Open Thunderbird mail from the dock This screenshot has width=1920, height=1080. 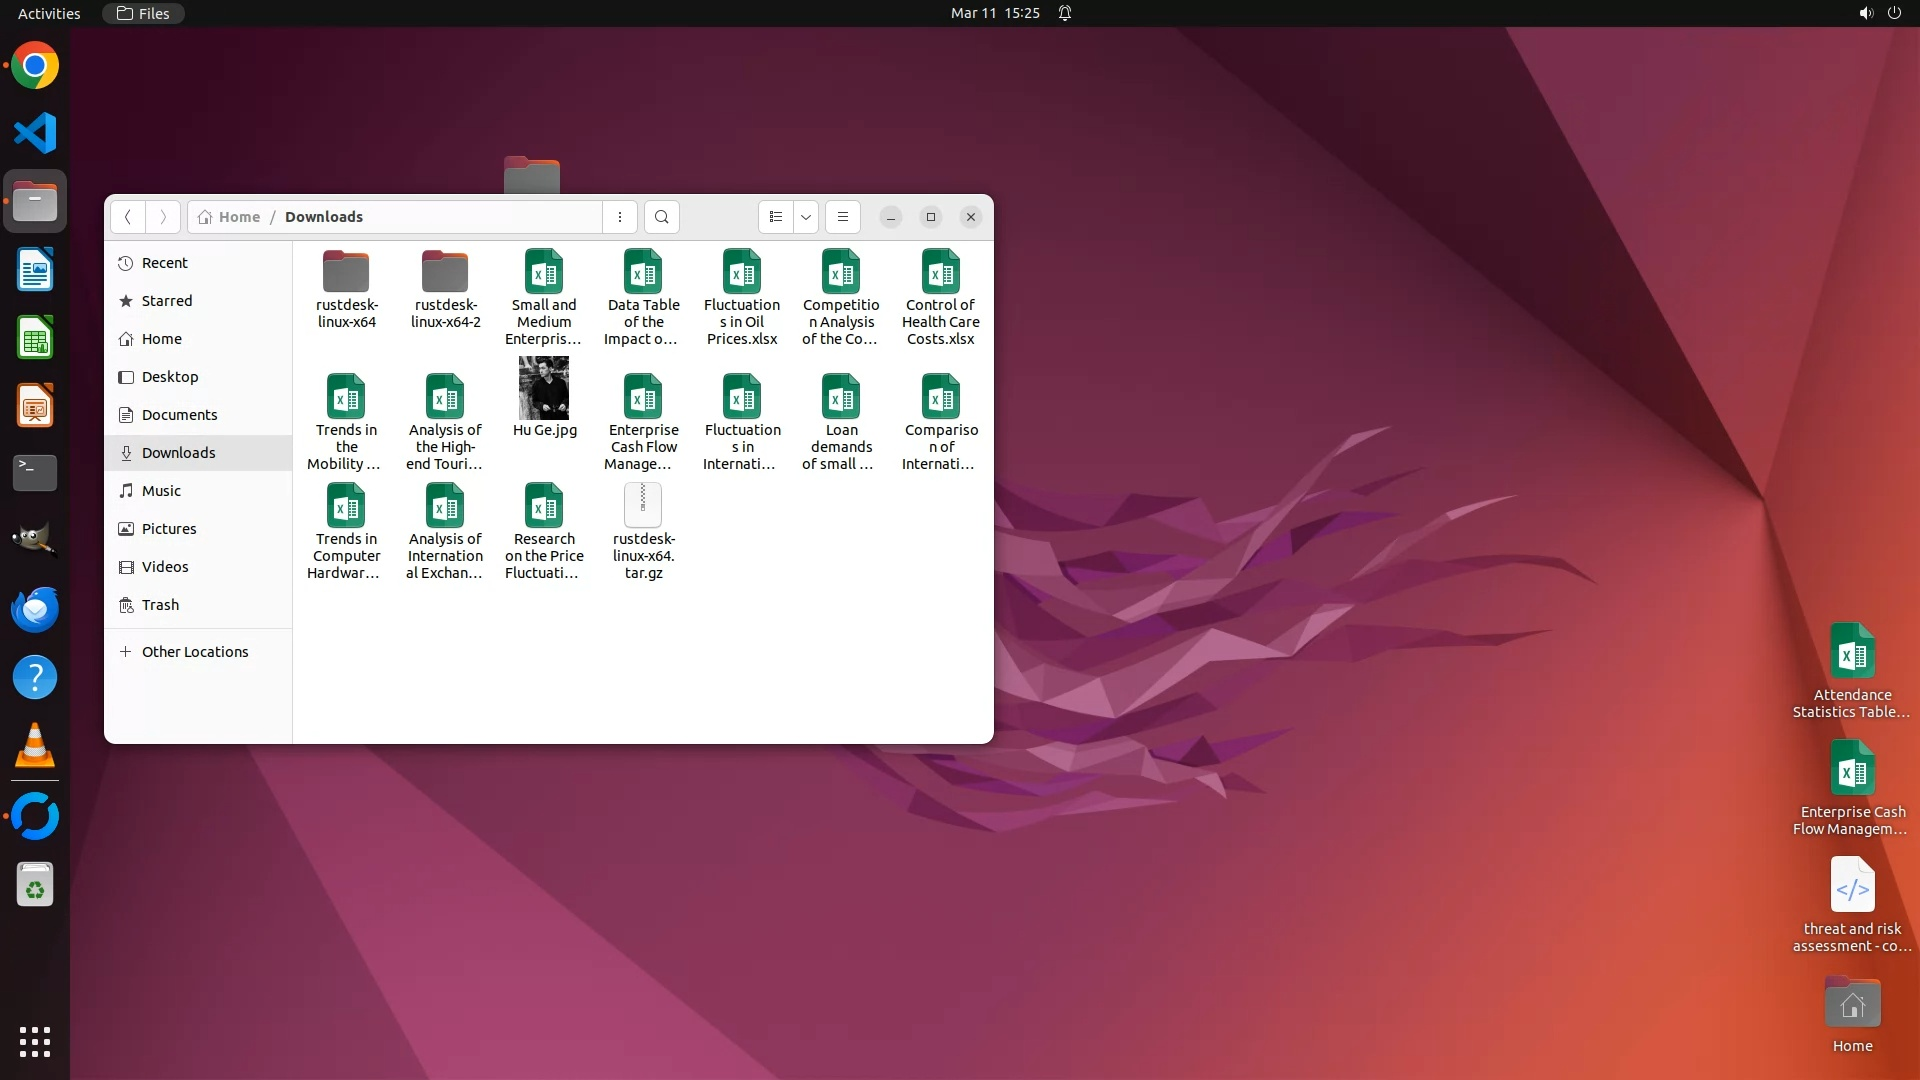35,609
